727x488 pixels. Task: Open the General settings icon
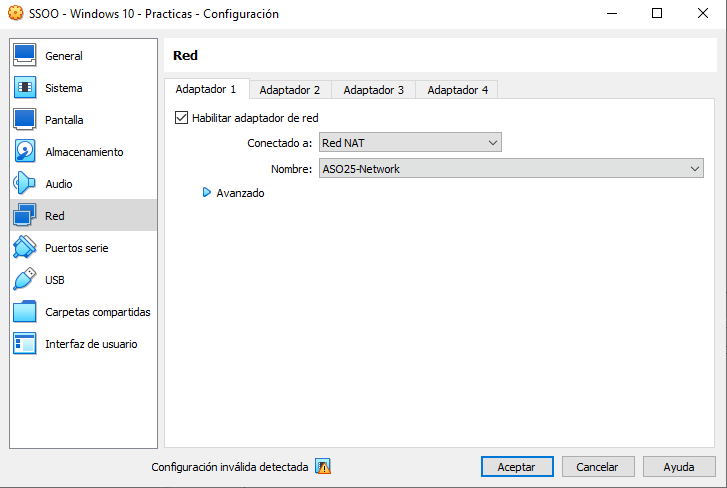(x=25, y=56)
